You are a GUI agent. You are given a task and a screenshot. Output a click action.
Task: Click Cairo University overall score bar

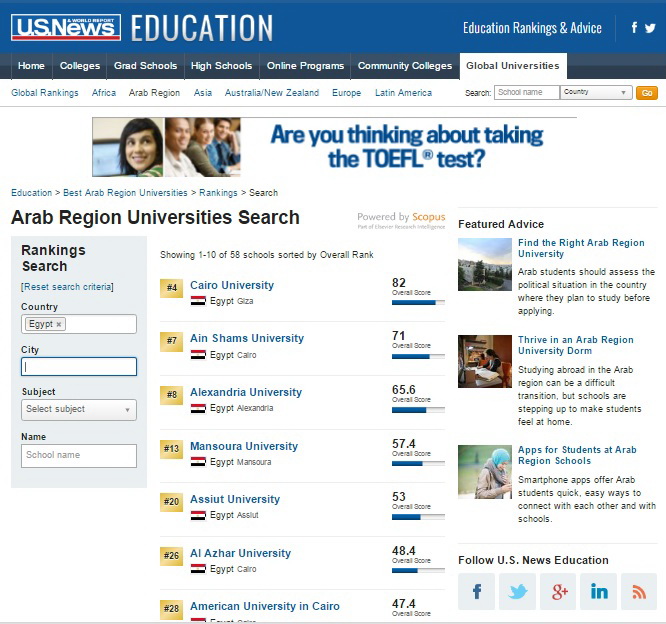click(418, 303)
